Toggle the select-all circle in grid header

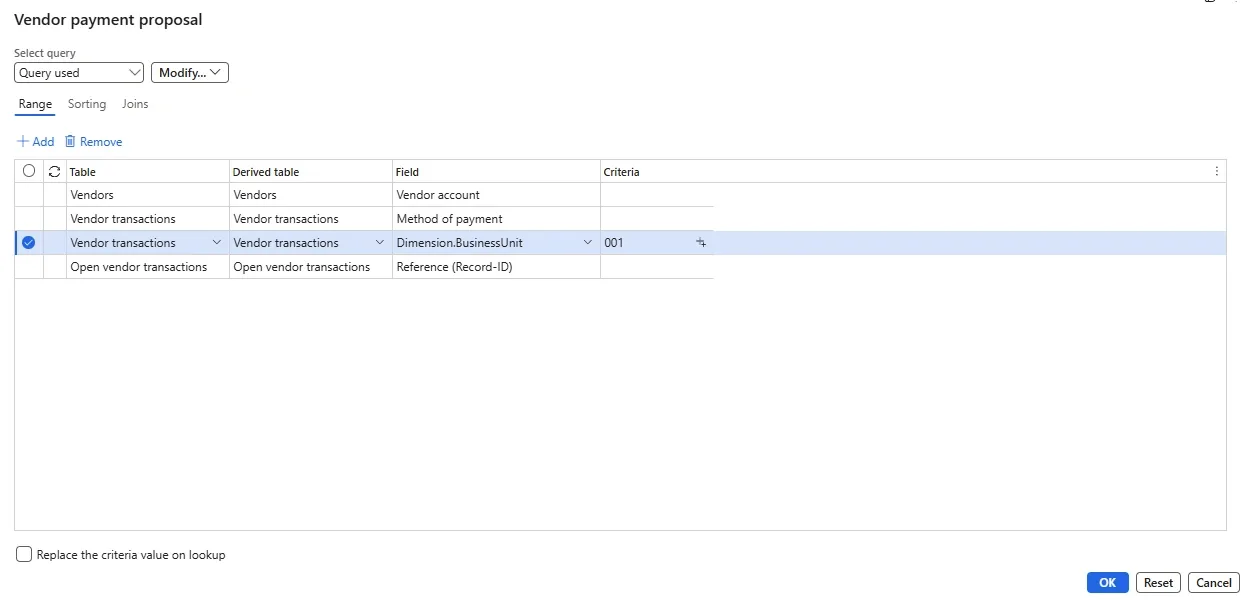click(29, 171)
